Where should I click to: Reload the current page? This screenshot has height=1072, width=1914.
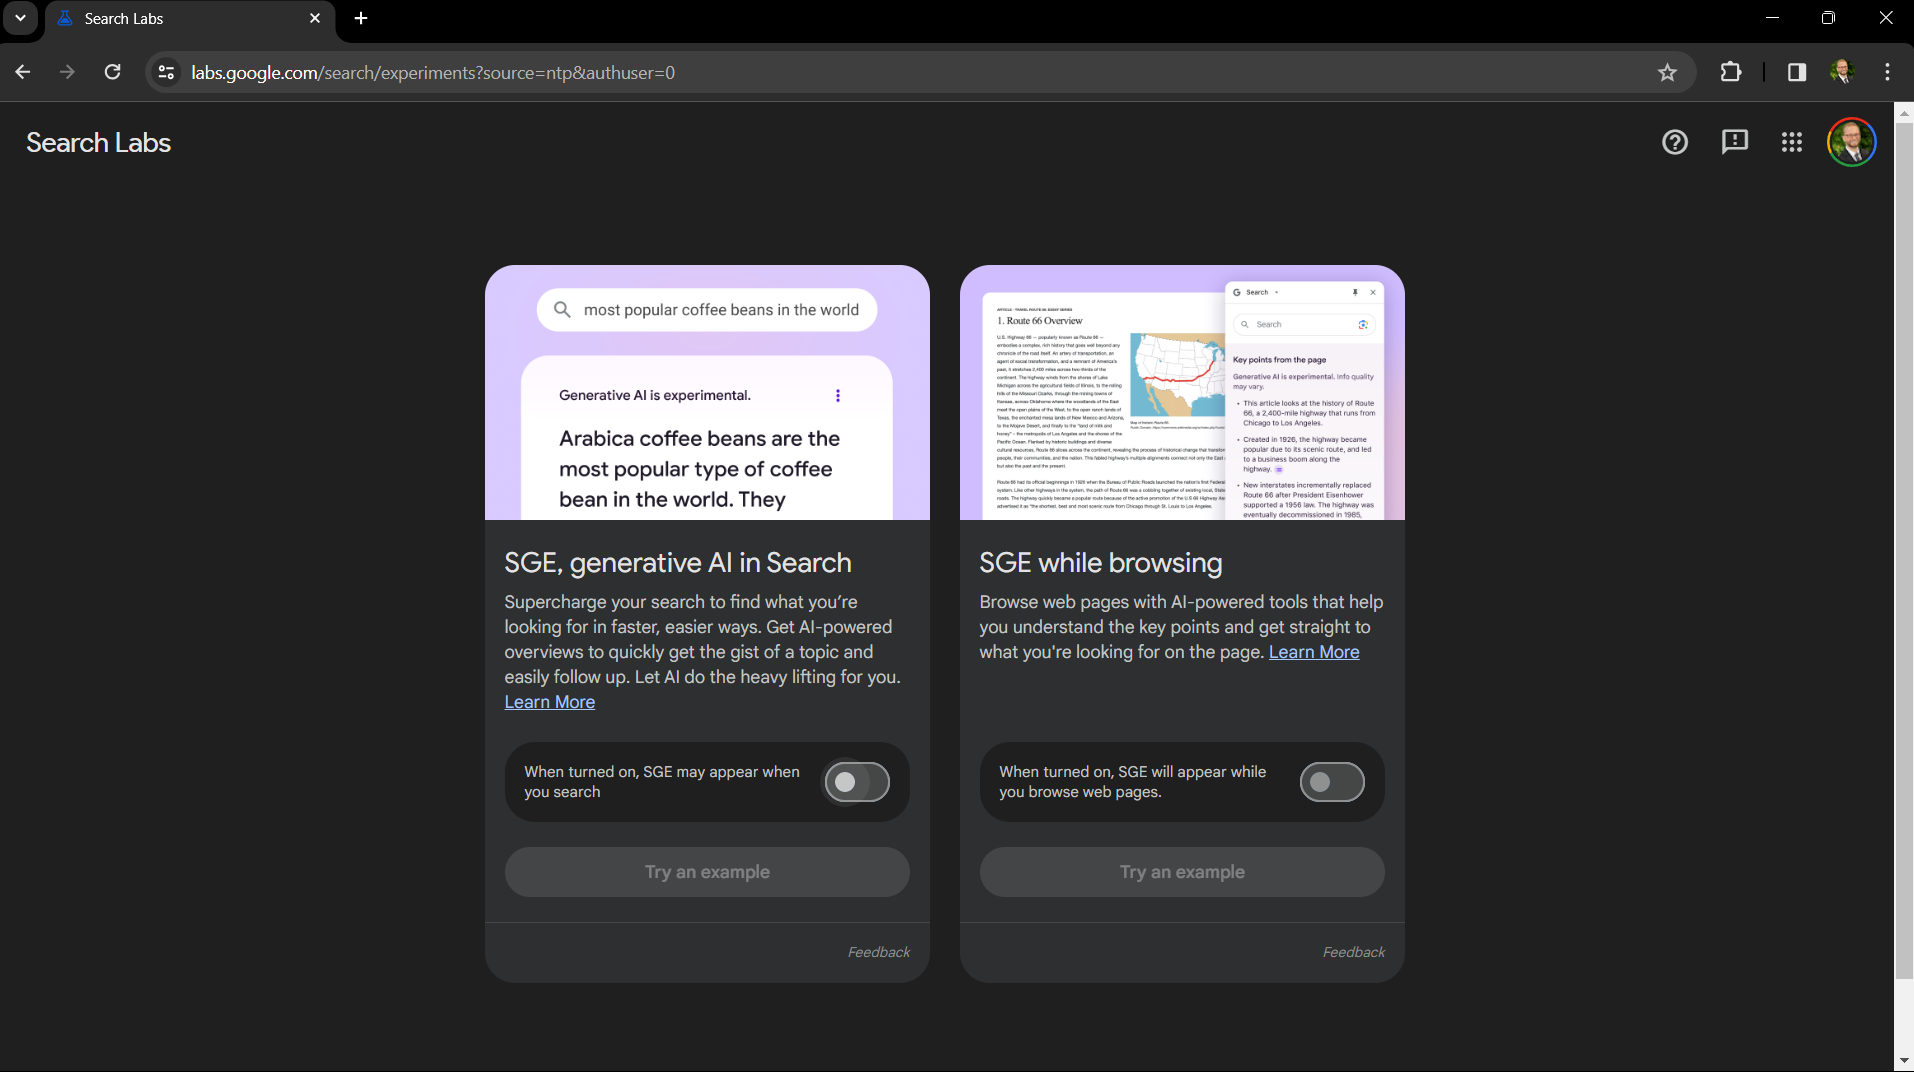pos(113,72)
